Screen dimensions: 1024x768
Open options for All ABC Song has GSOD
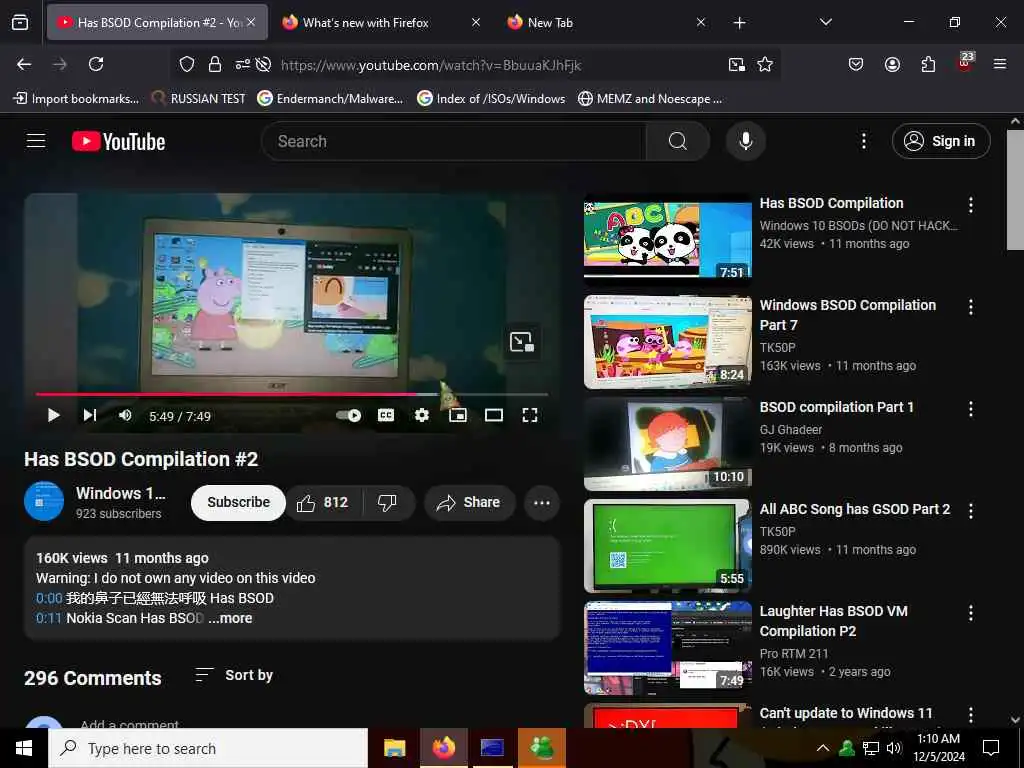(x=970, y=511)
